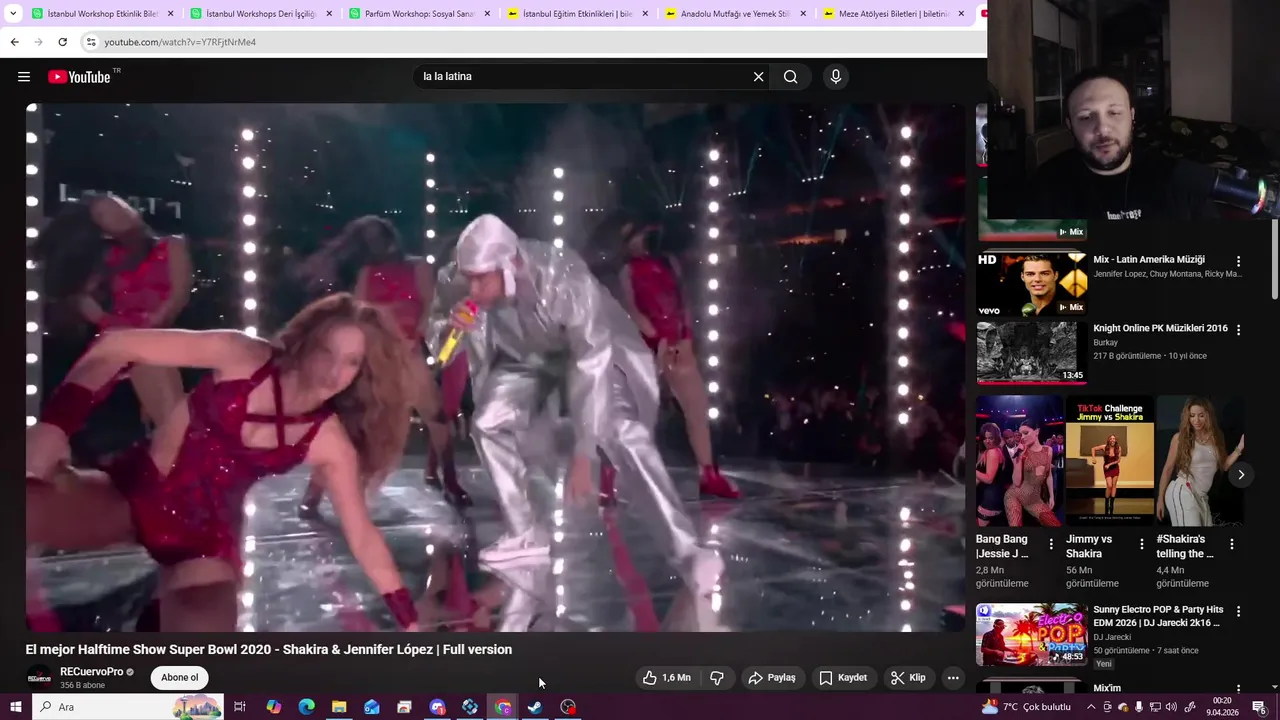The image size is (1280, 720).
Task: Go forward in browser history
Action: pos(38,42)
